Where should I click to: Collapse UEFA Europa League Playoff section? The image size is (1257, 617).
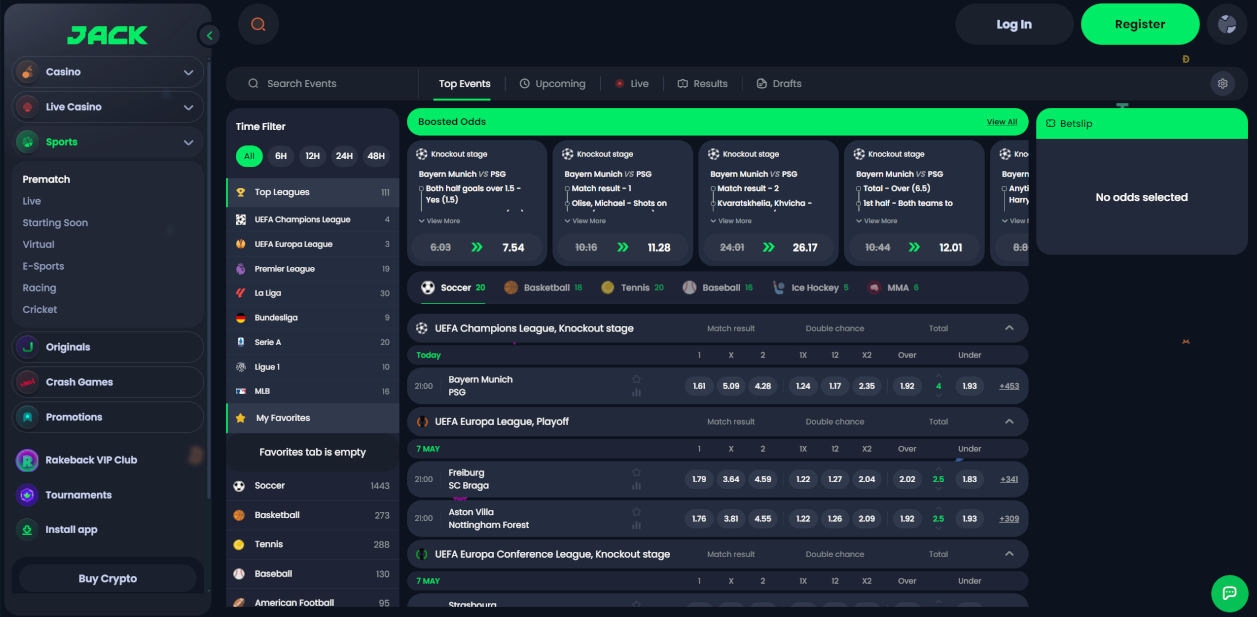tap(1009, 421)
